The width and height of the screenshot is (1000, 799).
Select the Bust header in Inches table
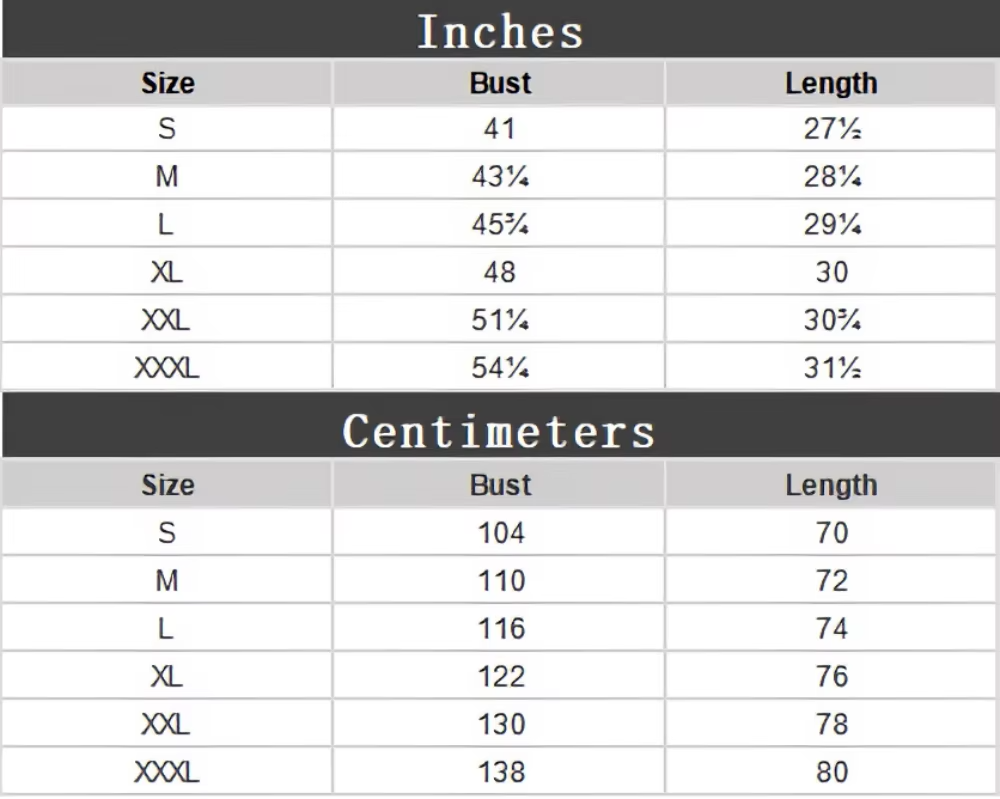click(x=499, y=83)
